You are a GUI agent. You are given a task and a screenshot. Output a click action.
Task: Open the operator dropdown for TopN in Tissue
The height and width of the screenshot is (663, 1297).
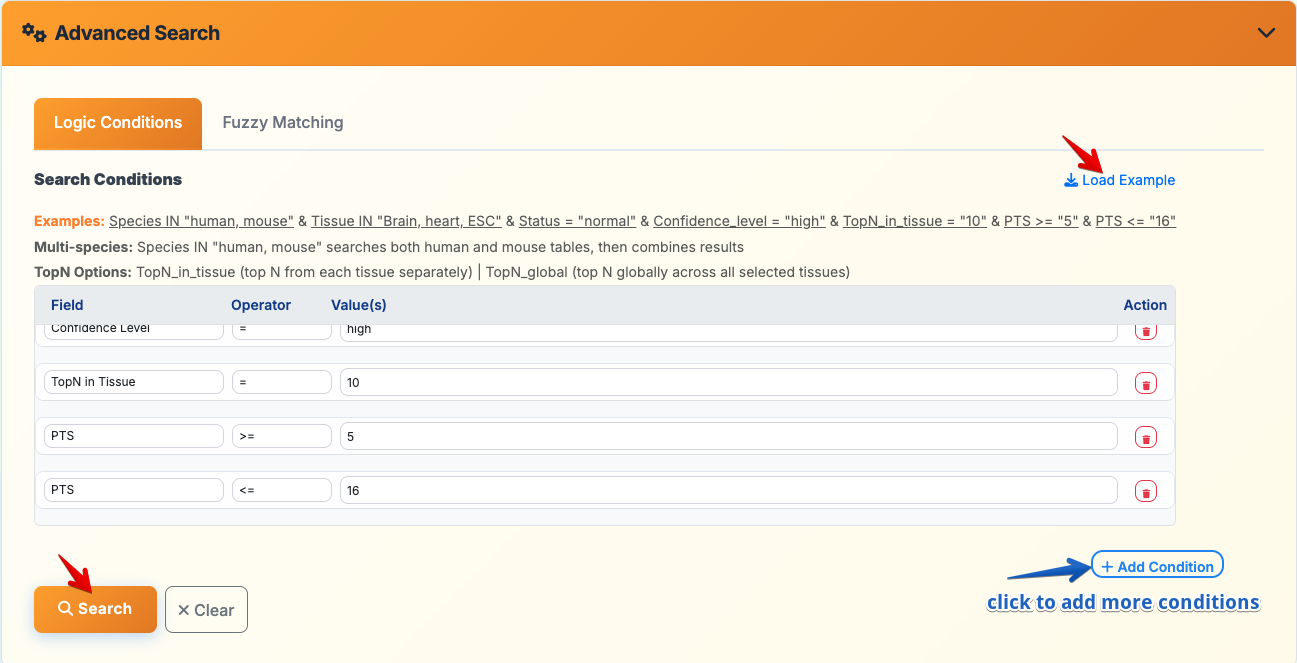coord(281,382)
